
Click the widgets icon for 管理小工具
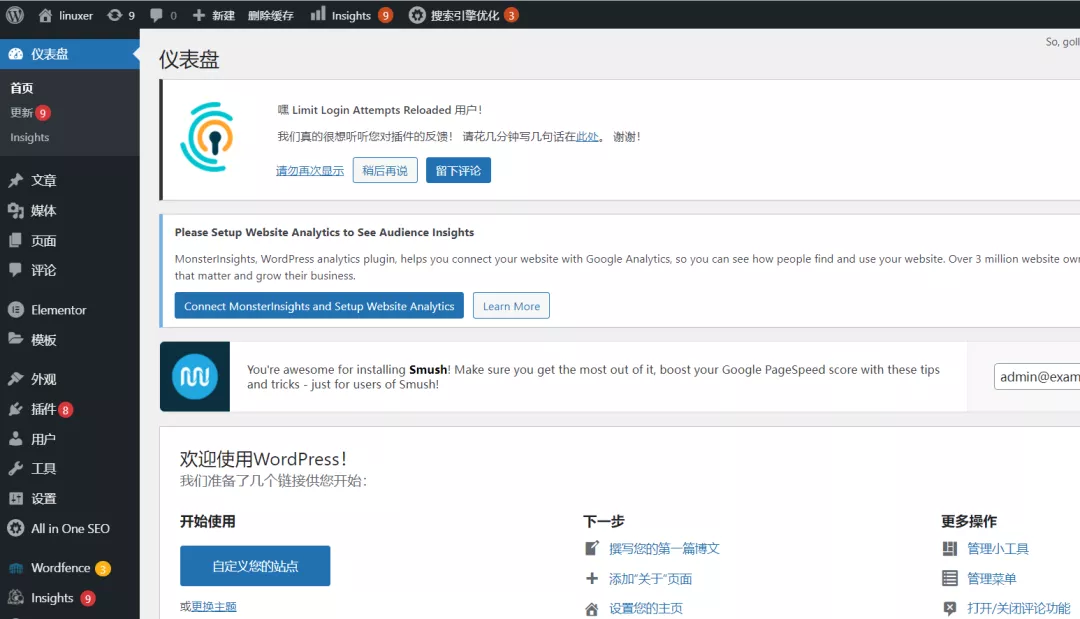950,548
